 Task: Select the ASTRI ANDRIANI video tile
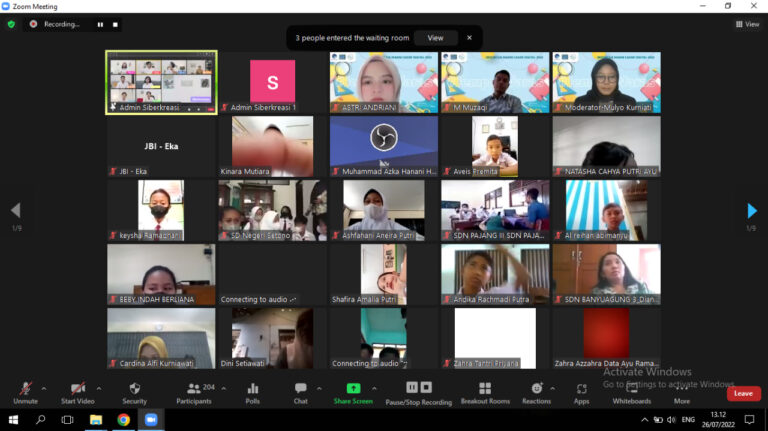pyautogui.click(x=384, y=82)
